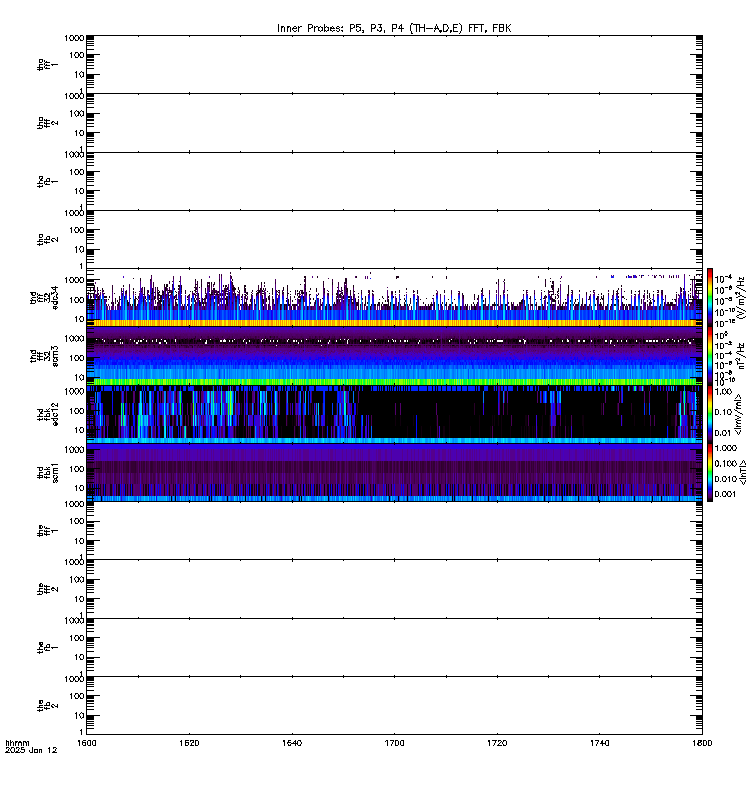
Task: Click the '1800' time axis label
Action: pyautogui.click(x=703, y=743)
